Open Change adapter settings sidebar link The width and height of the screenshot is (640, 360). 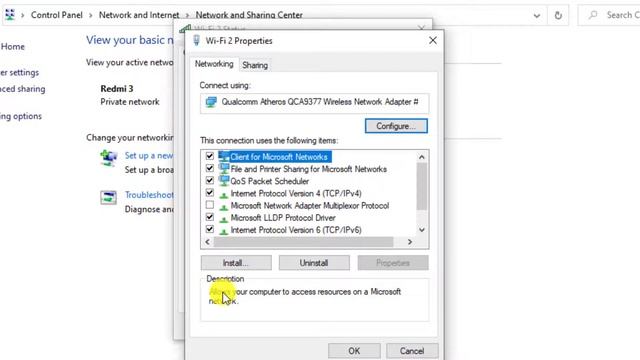pyautogui.click(x=19, y=72)
